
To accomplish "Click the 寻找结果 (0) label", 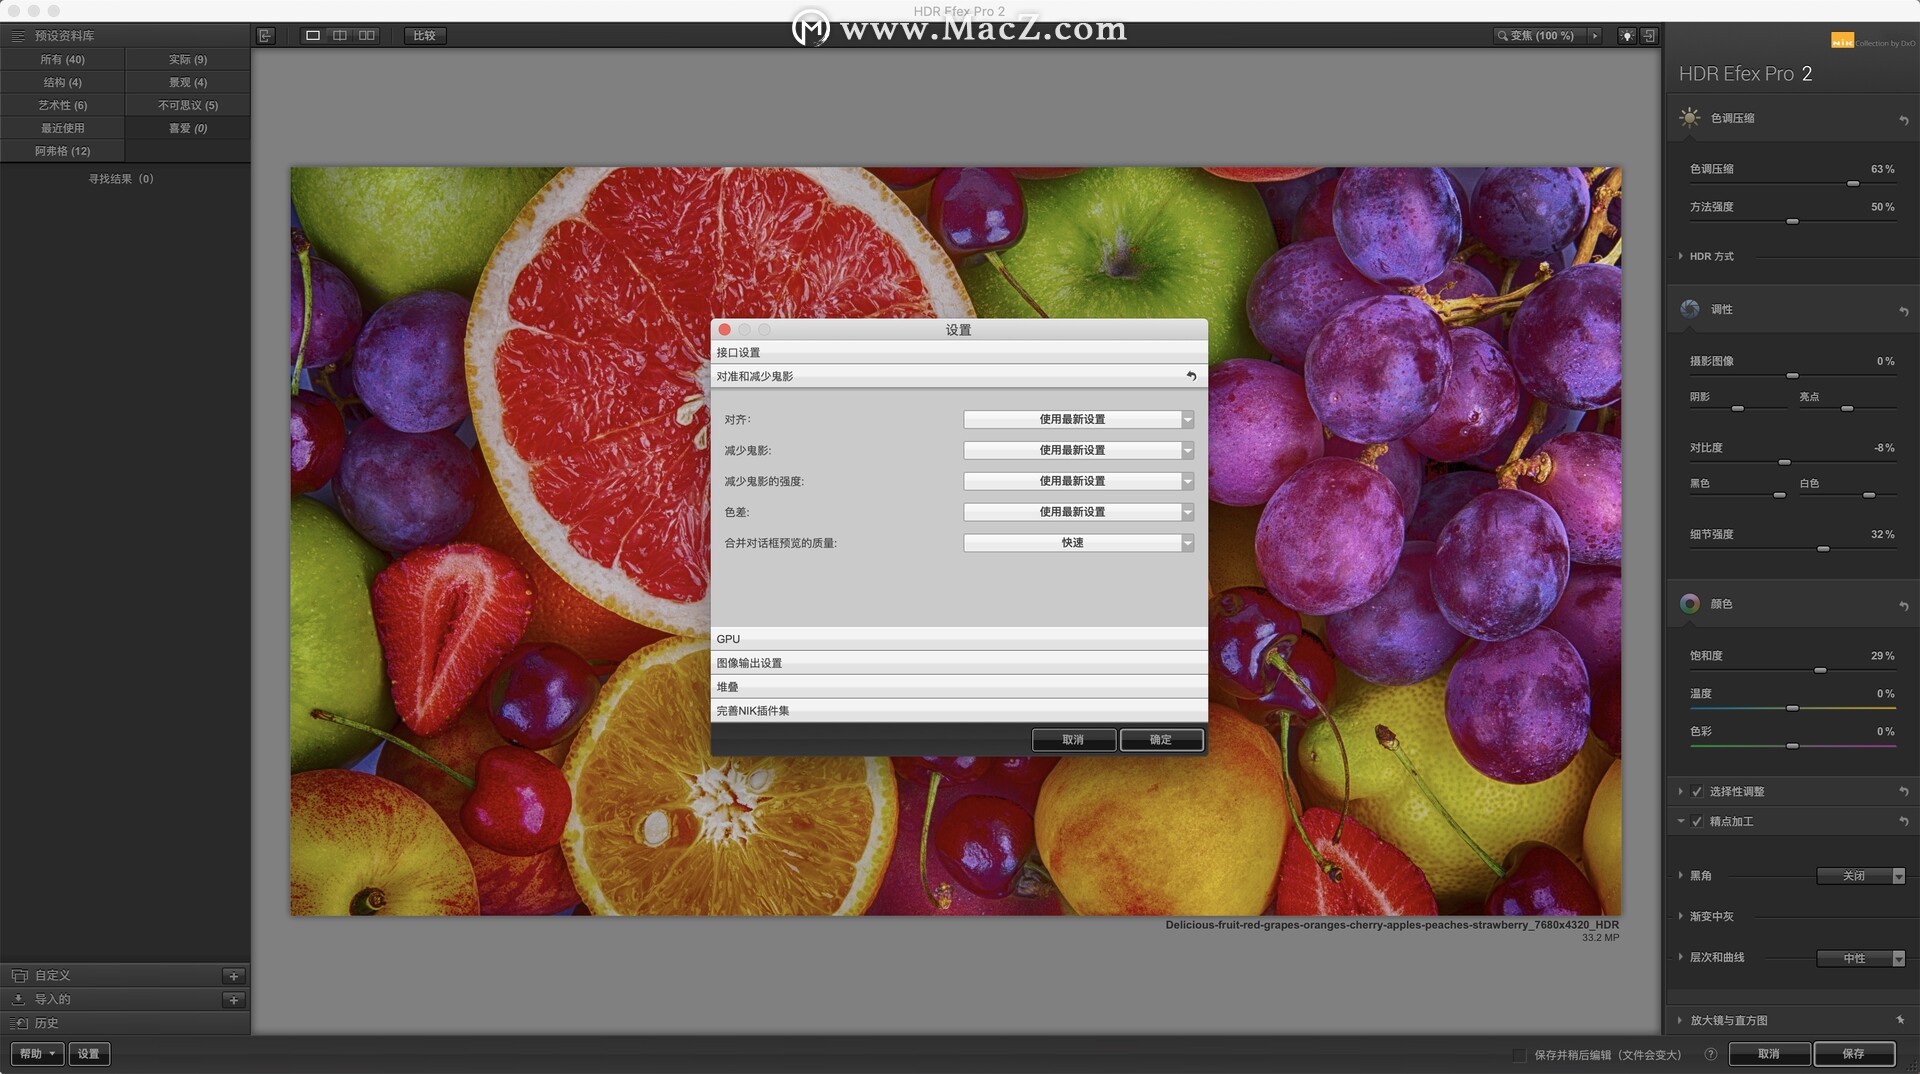I will pos(121,179).
